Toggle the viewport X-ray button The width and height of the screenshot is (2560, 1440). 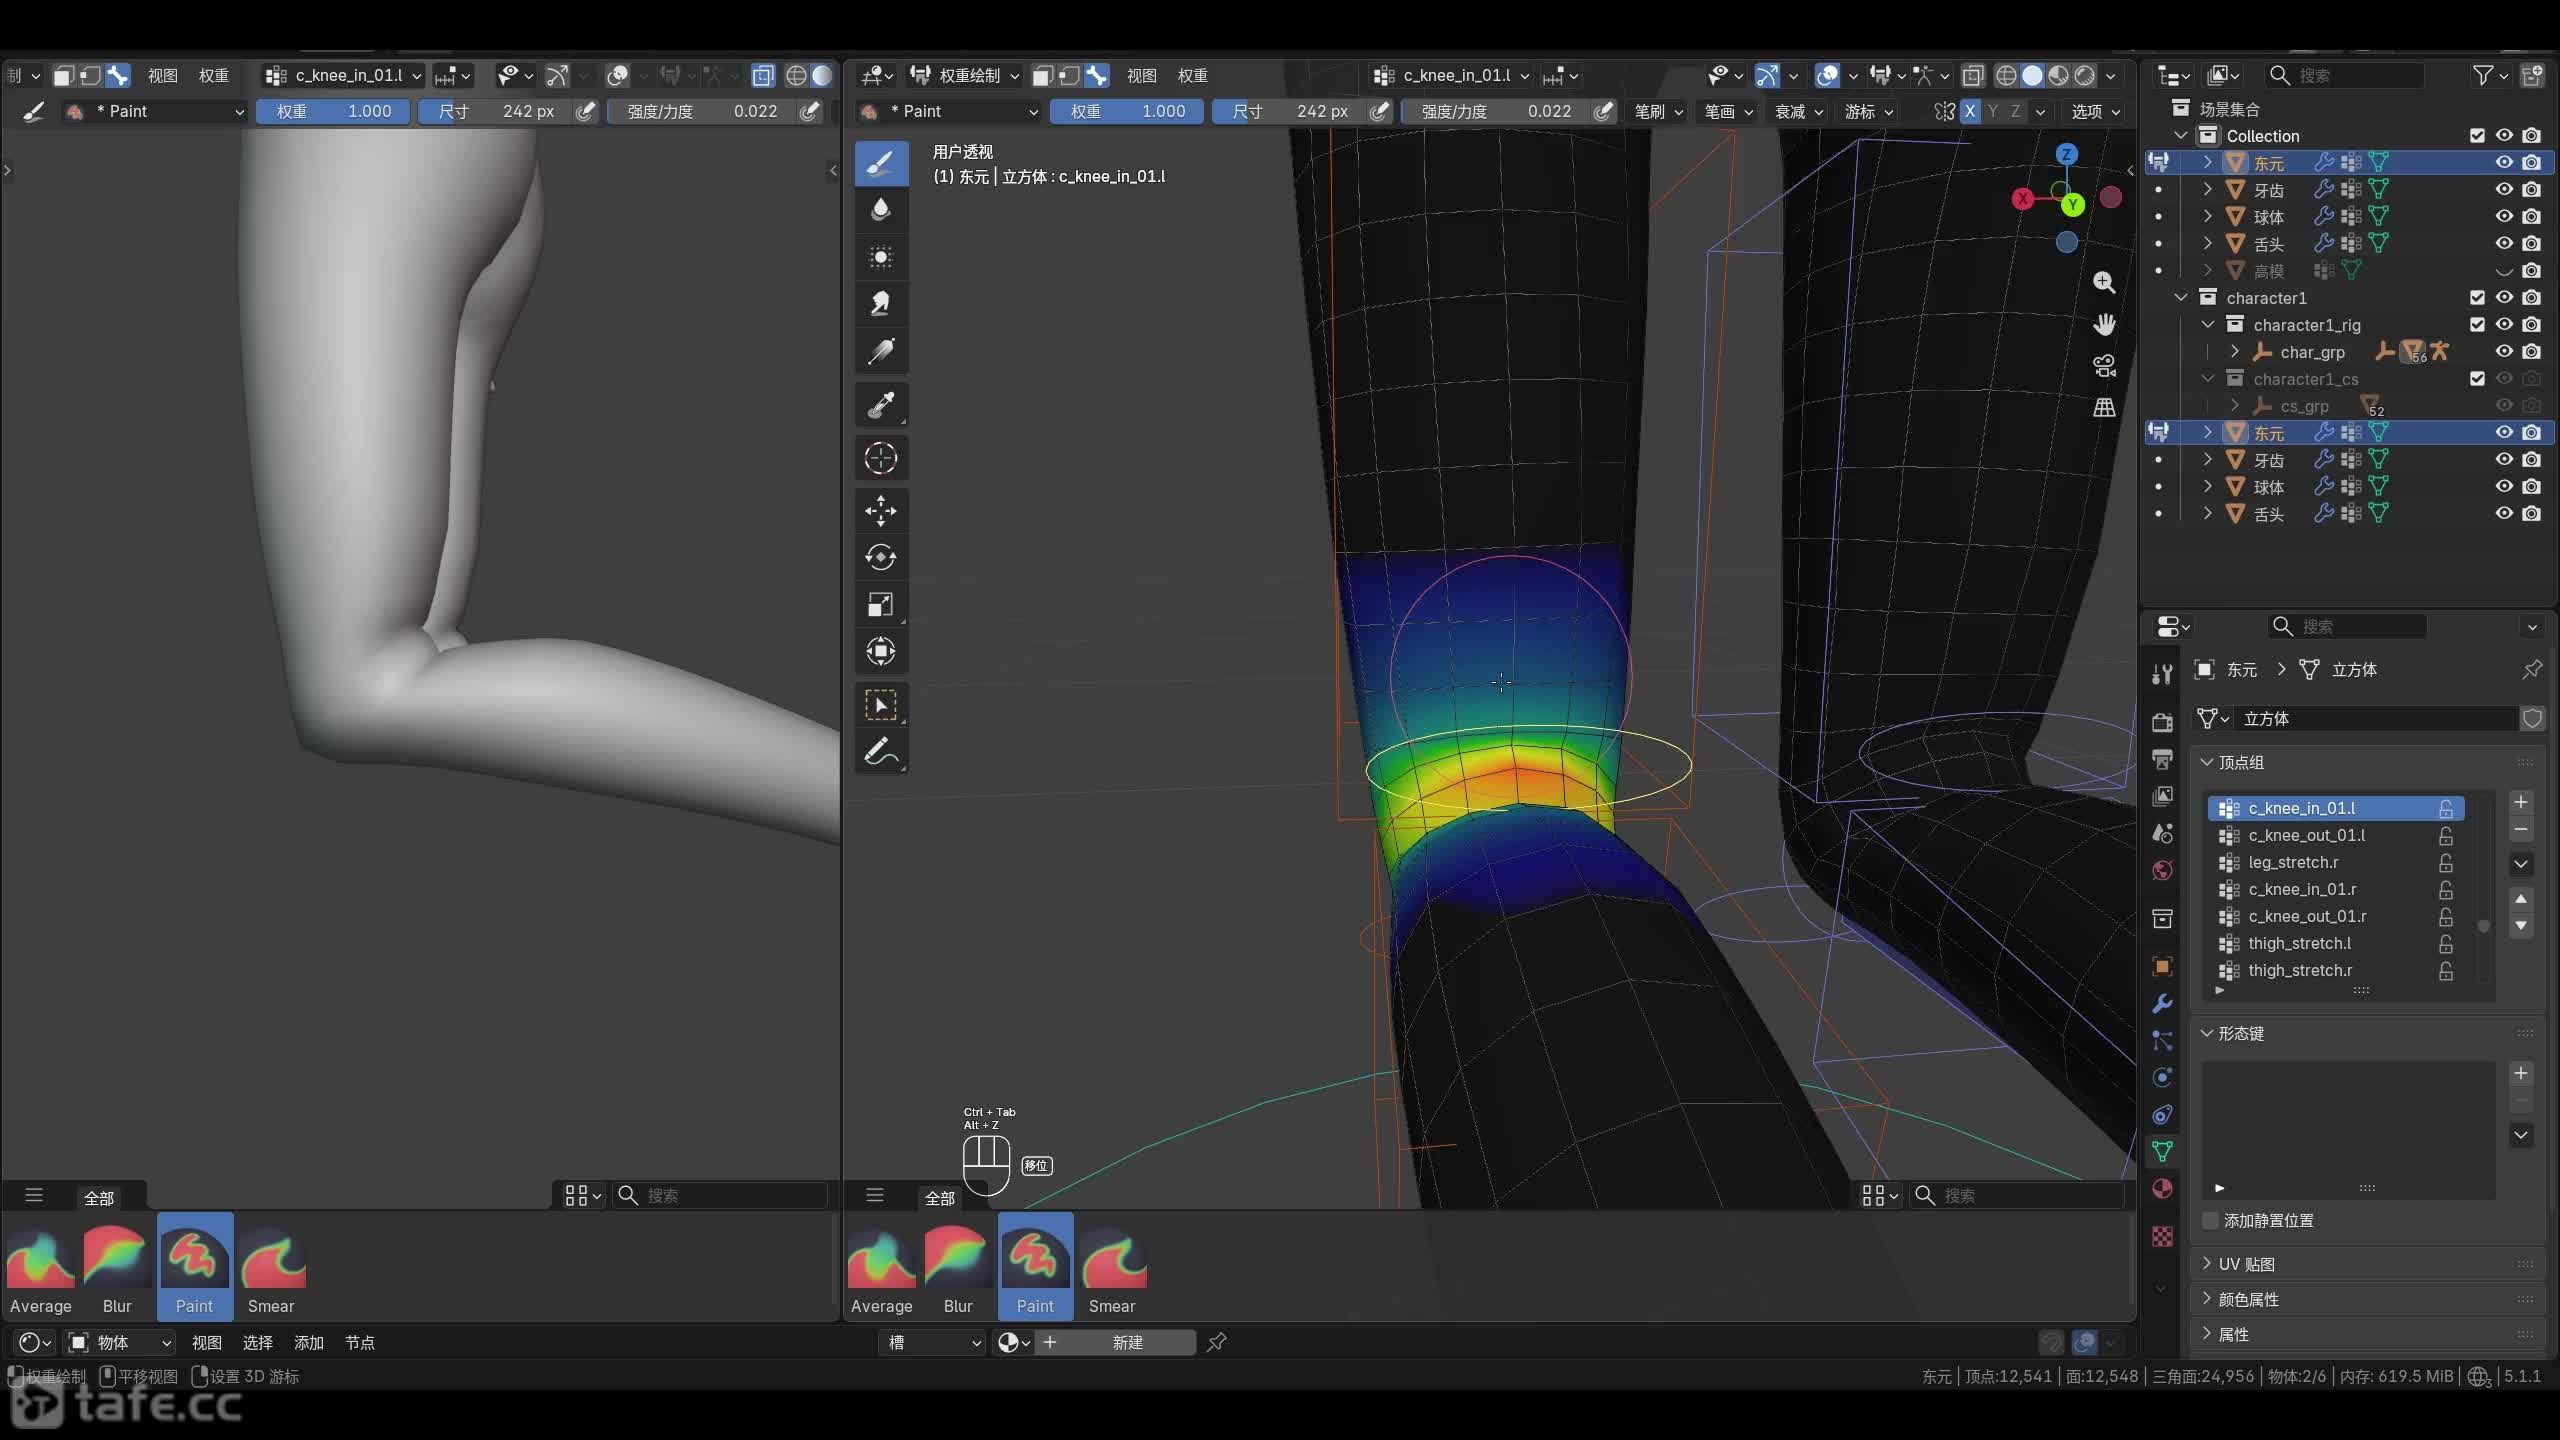[1972, 76]
